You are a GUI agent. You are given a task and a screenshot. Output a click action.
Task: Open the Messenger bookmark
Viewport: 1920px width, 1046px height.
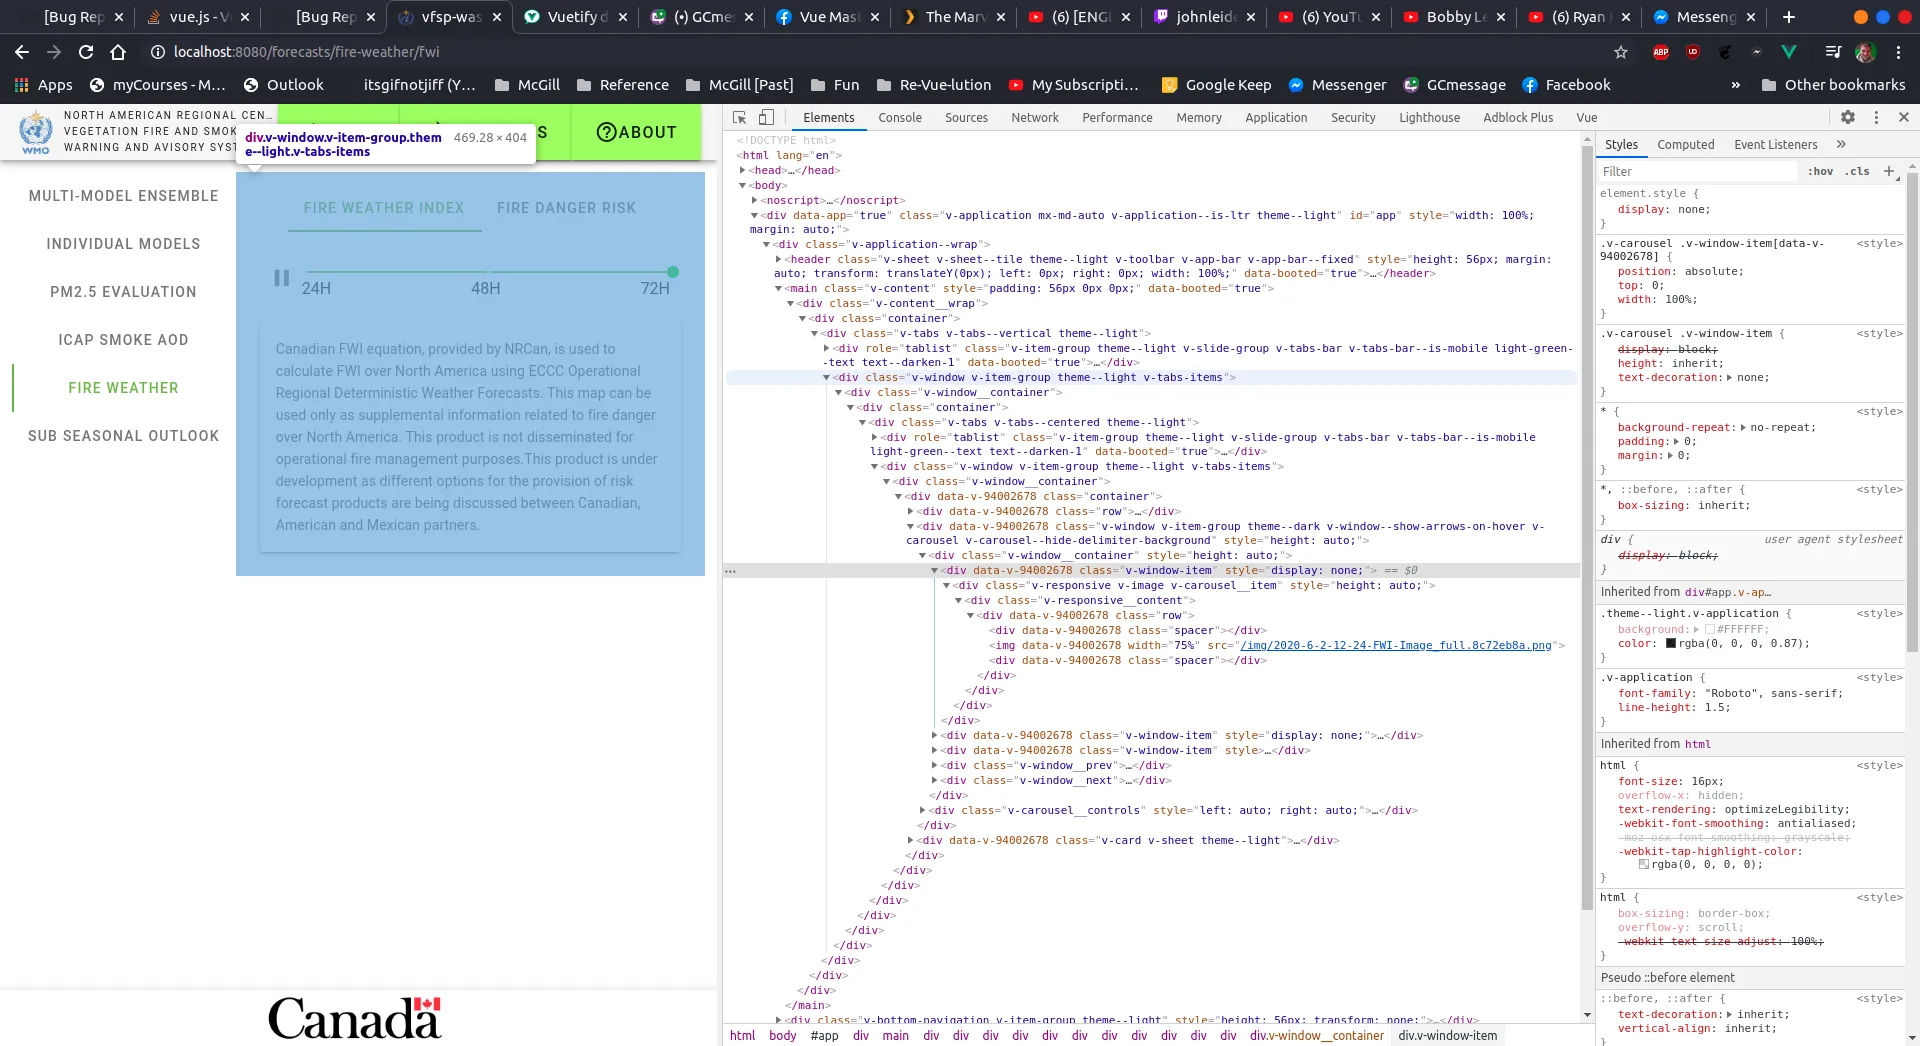click(x=1337, y=85)
